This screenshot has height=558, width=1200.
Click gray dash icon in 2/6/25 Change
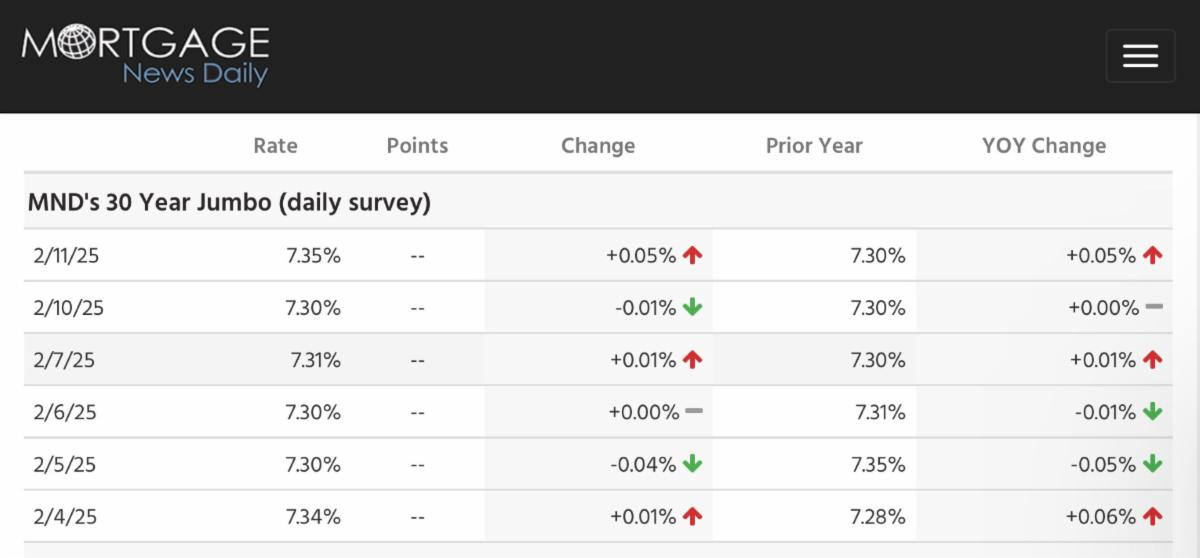point(694,411)
